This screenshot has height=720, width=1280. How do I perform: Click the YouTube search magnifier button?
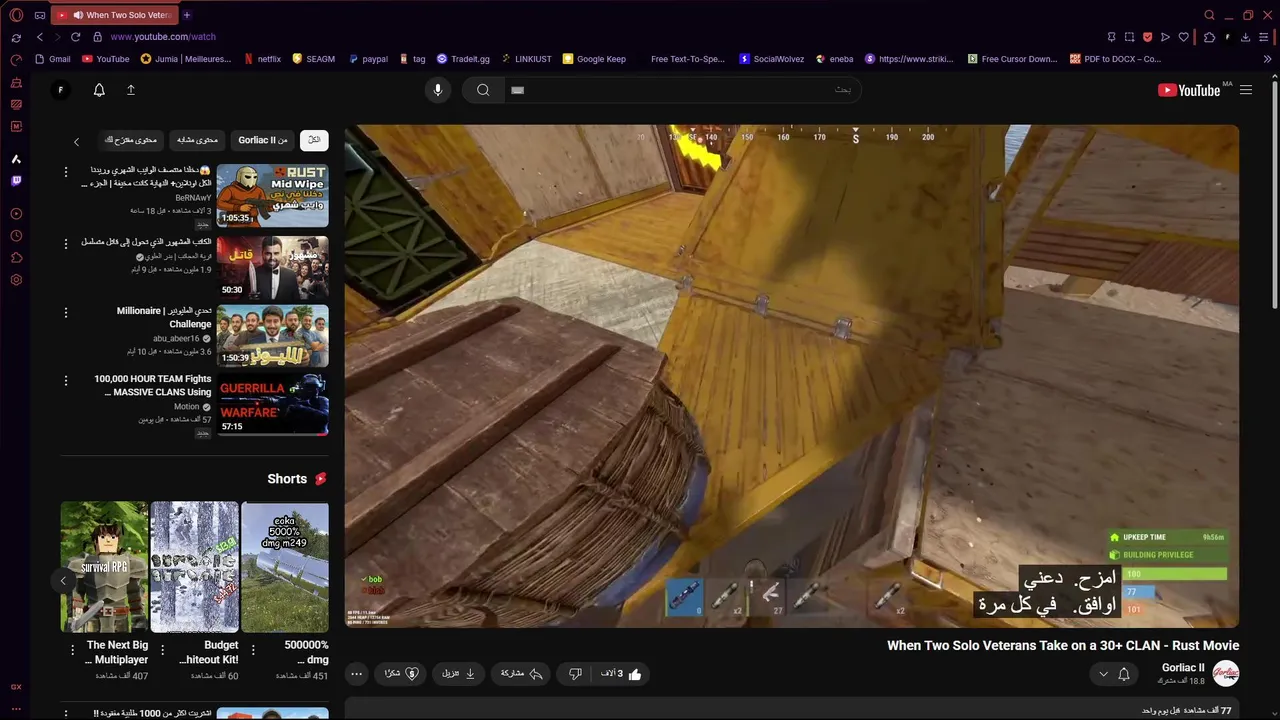coord(483,90)
